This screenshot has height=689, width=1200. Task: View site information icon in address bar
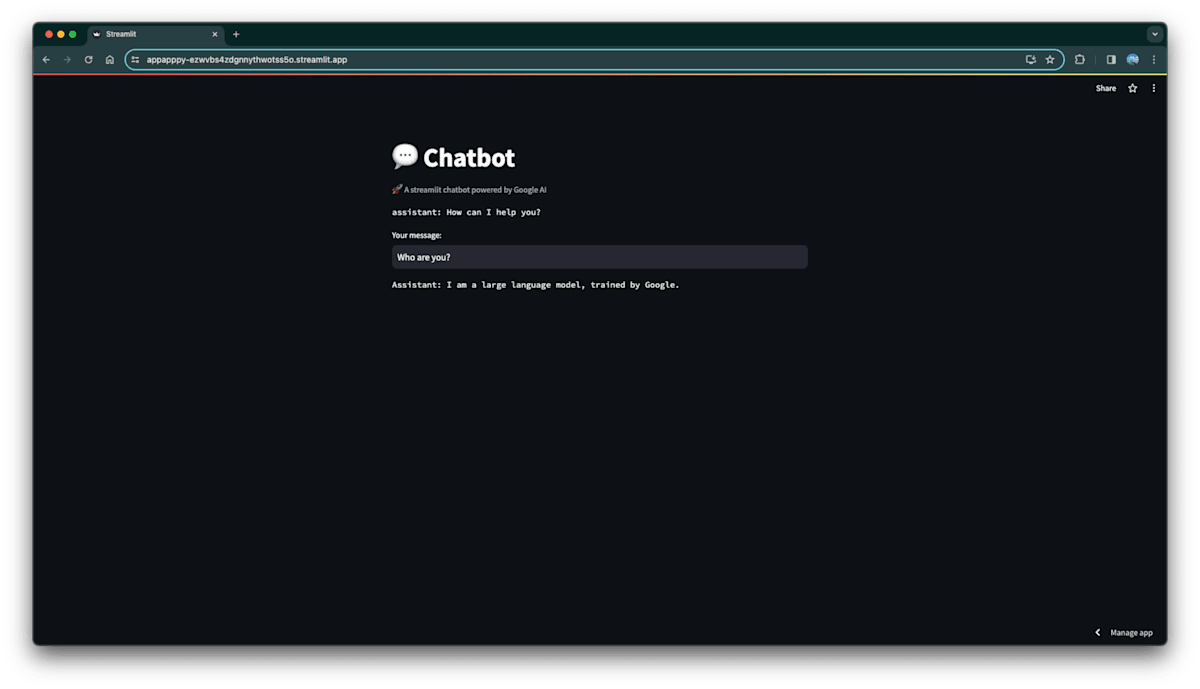pyautogui.click(x=136, y=60)
